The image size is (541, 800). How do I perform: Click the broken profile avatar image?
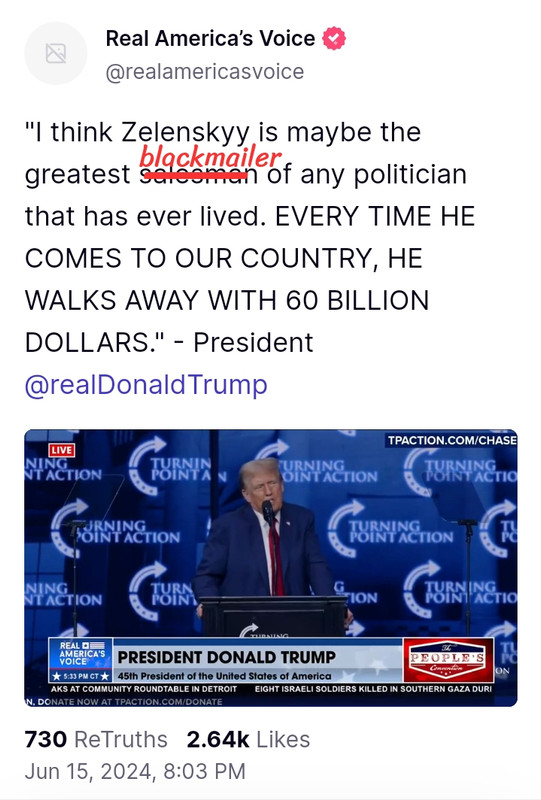tap(56, 53)
